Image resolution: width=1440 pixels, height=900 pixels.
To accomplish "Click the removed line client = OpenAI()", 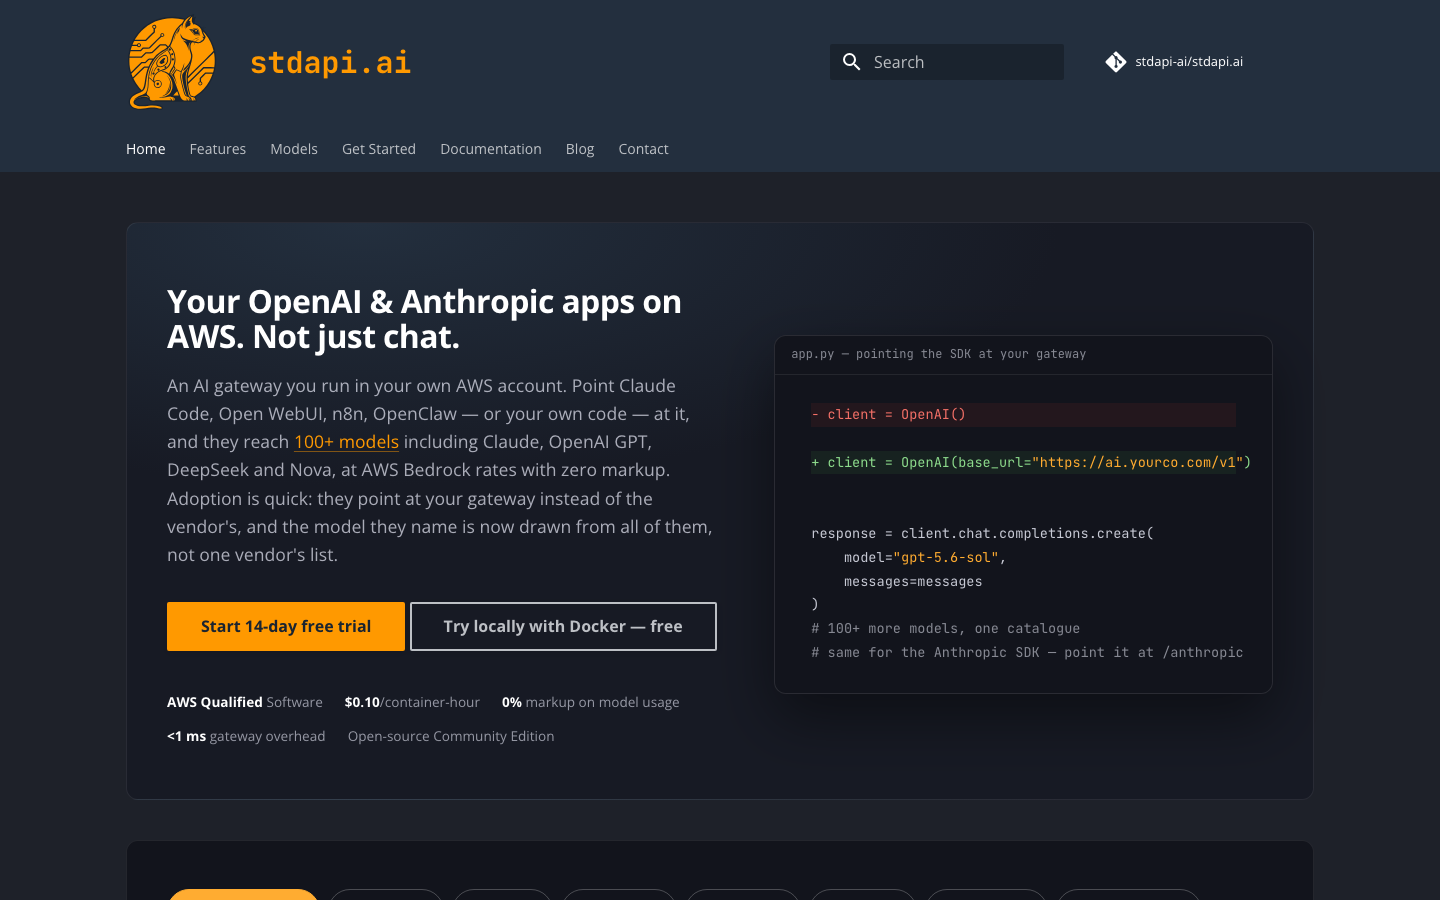I will (1023, 415).
